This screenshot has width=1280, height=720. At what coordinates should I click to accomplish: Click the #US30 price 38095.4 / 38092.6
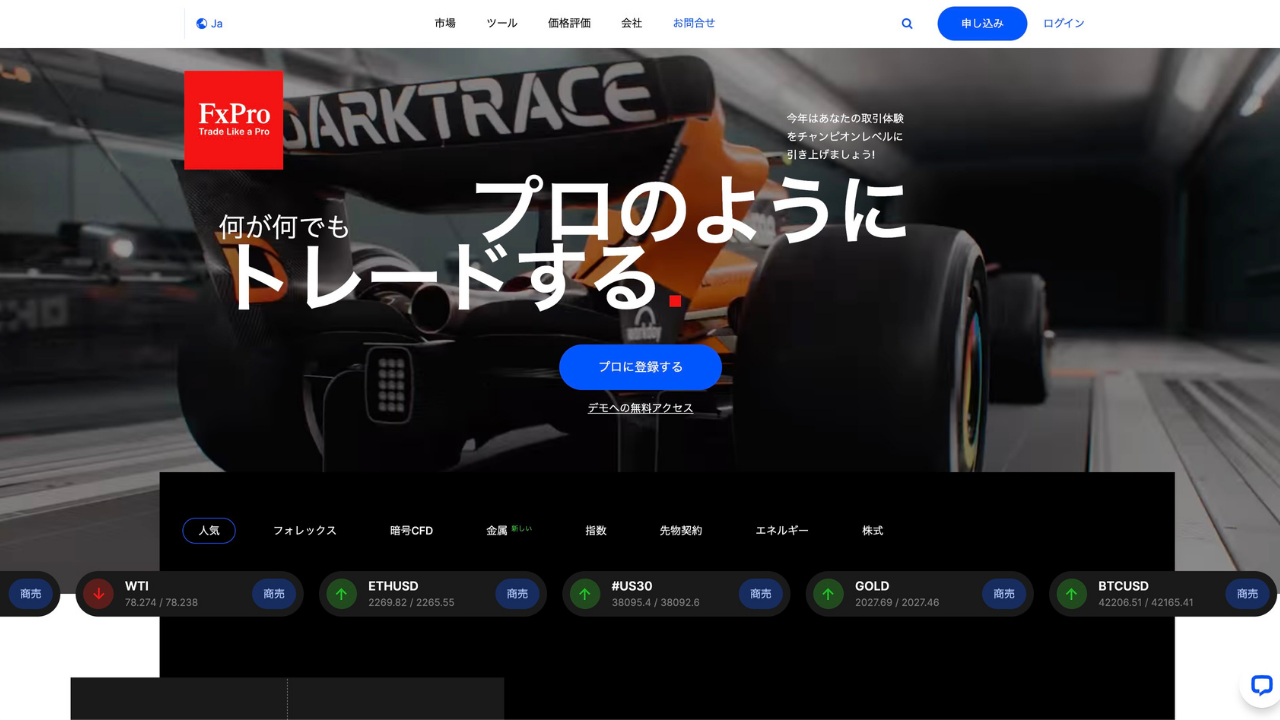coord(655,603)
